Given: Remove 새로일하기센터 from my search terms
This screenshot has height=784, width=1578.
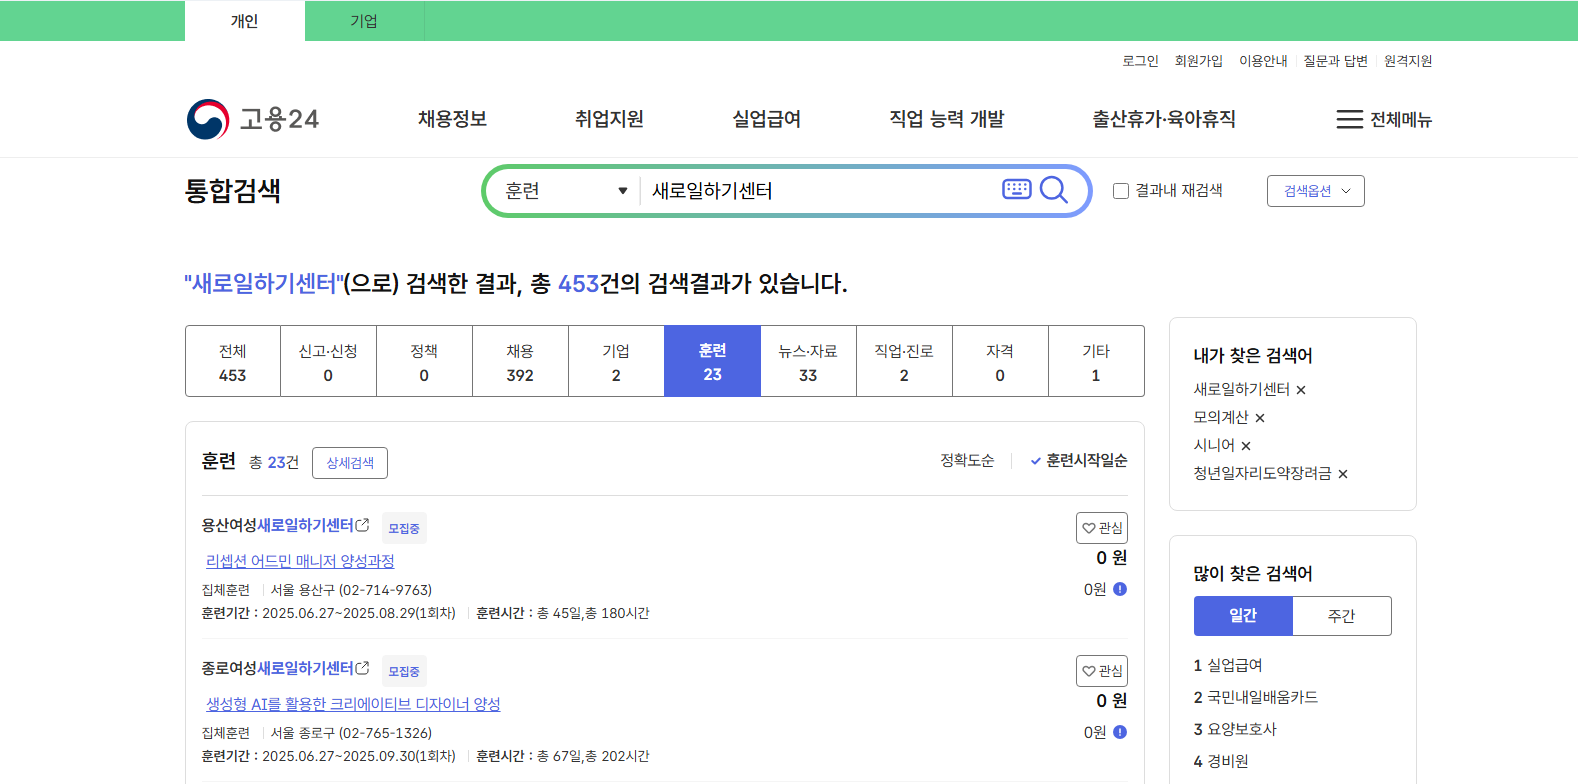Looking at the screenshot, I should 1301,390.
